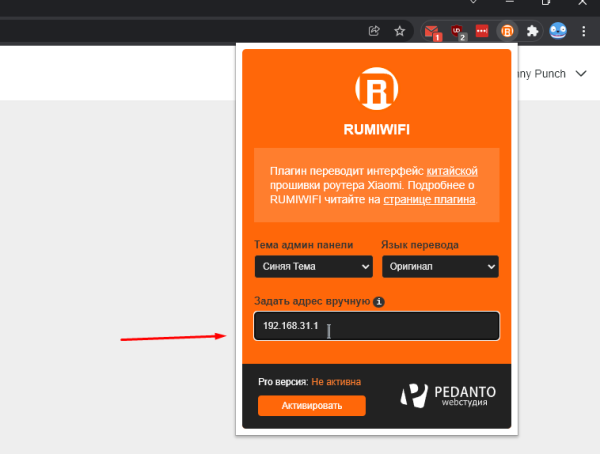This screenshot has height=454, width=600.
Task: Follow the 'китайской' link
Action: (452, 171)
